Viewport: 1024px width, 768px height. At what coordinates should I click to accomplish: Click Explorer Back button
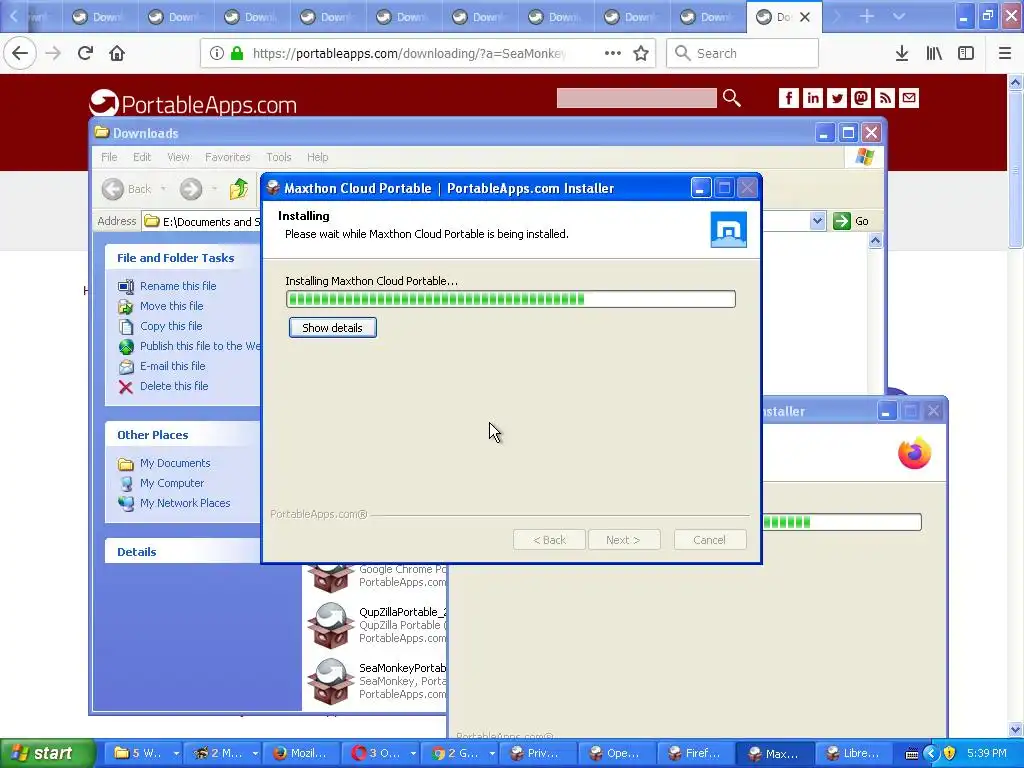[x=127, y=189]
